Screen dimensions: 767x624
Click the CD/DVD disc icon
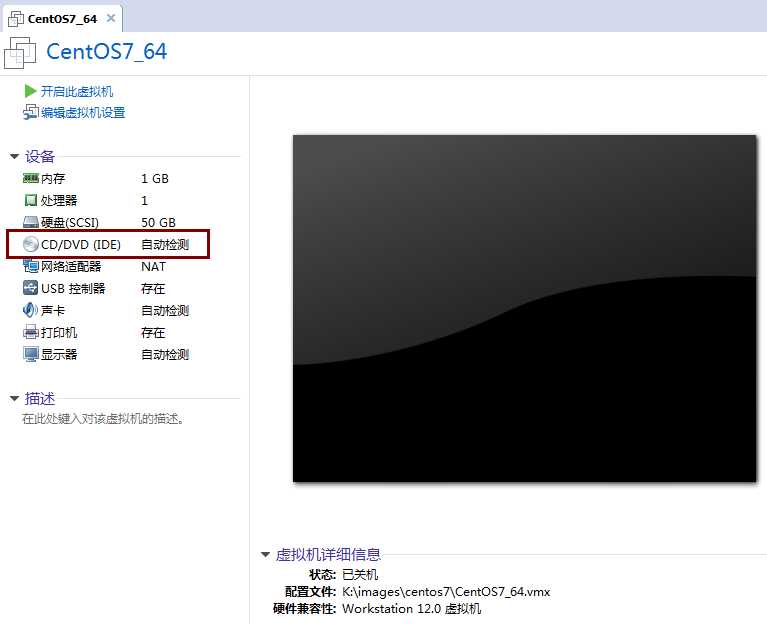(x=30, y=244)
